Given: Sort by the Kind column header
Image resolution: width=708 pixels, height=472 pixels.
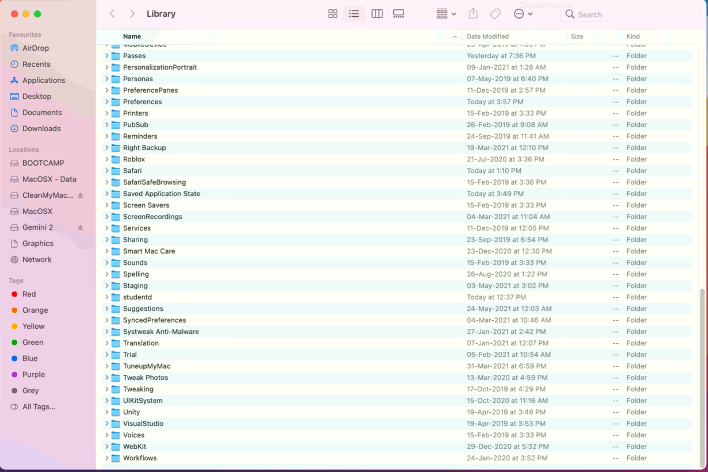Looking at the screenshot, I should tap(633, 37).
